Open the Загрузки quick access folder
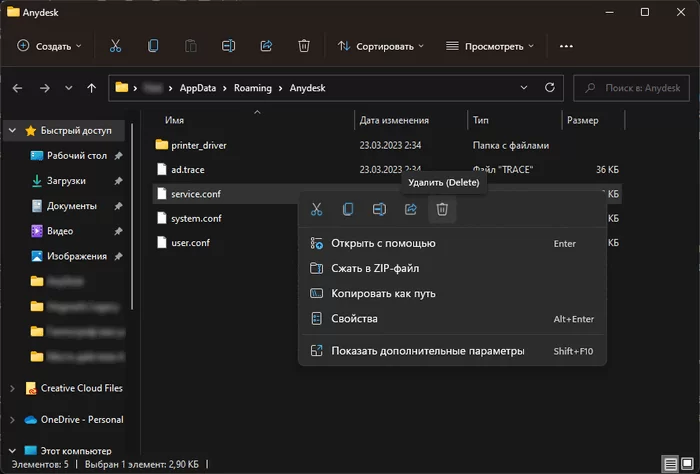This screenshot has height=474, width=700. pyautogui.click(x=66, y=181)
